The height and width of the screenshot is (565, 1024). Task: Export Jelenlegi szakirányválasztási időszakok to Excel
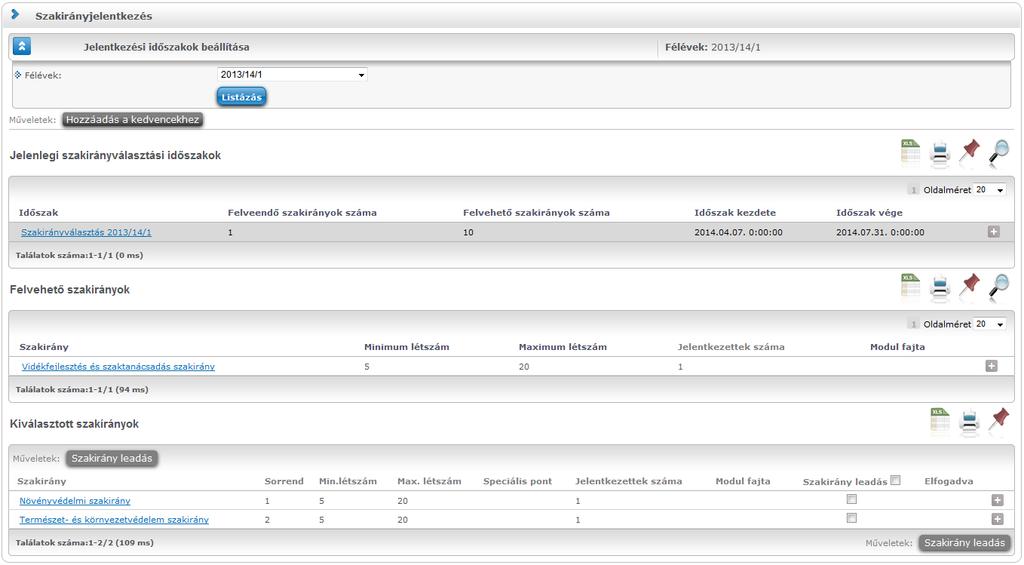910,152
